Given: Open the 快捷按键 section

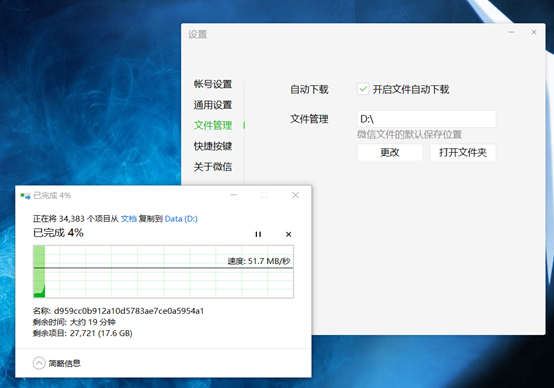Looking at the screenshot, I should (x=213, y=146).
